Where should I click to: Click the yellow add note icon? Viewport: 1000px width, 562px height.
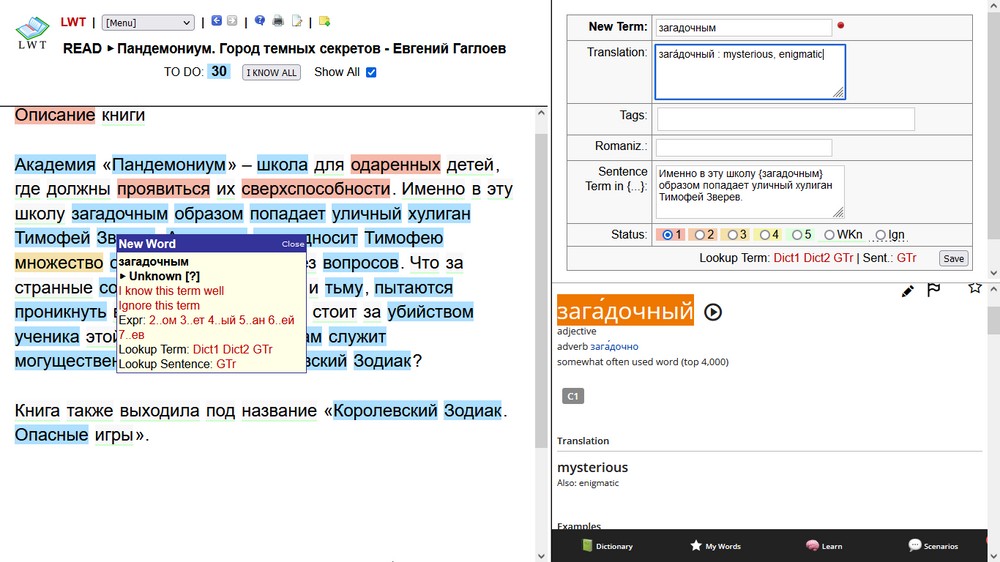point(325,21)
